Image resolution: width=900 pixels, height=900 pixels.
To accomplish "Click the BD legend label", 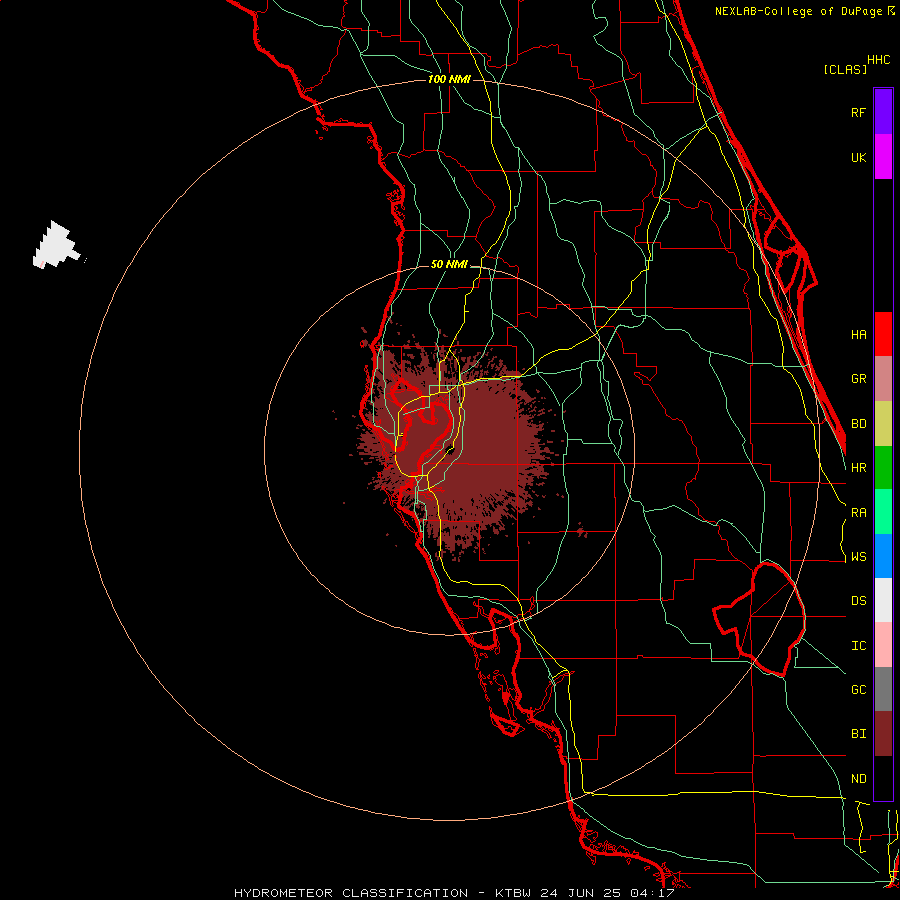I will [x=858, y=424].
